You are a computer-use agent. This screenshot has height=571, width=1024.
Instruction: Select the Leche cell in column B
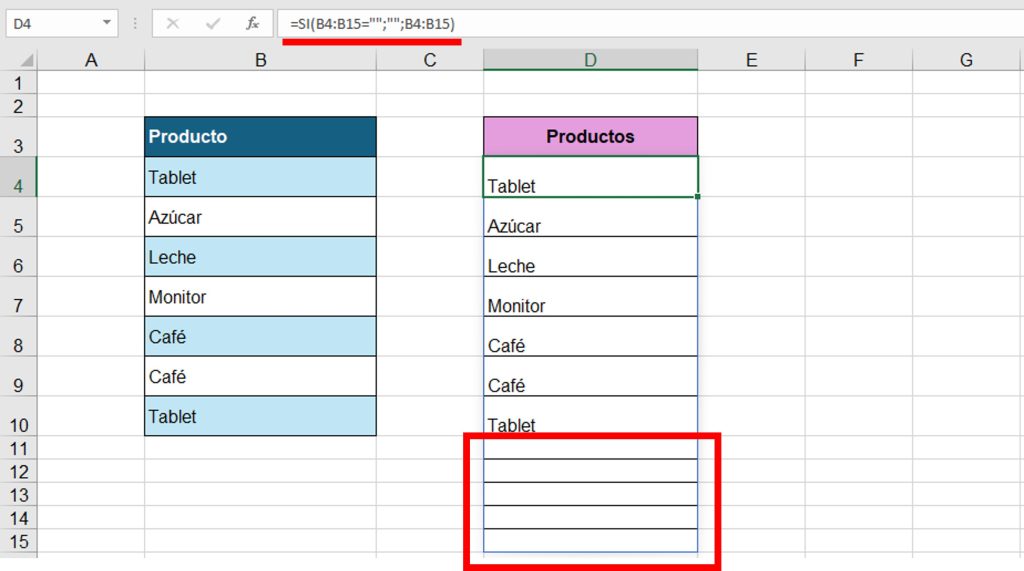pyautogui.click(x=260, y=257)
